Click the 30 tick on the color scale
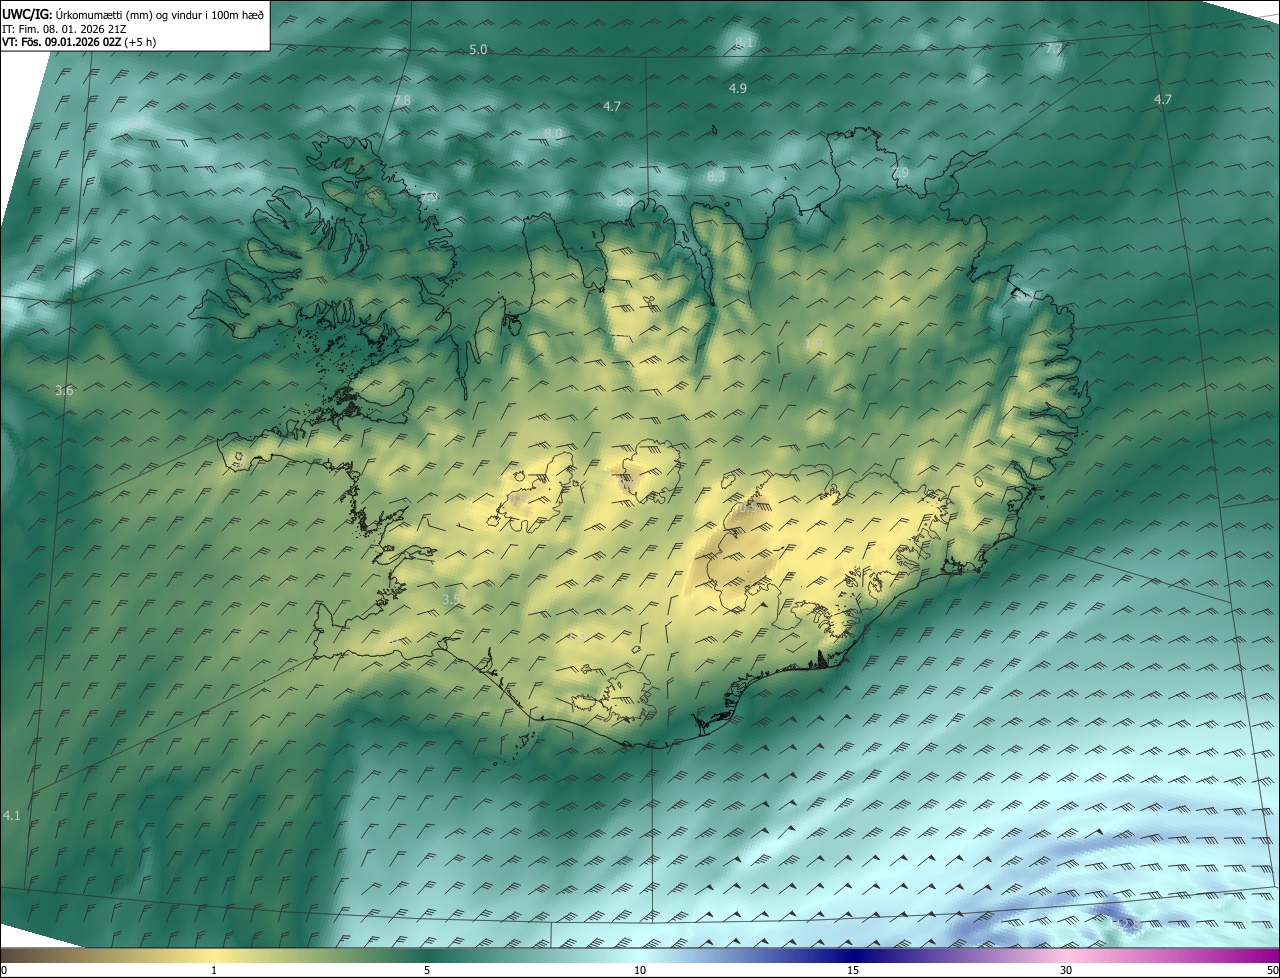Screen dimensions: 1280x978 1066,971
